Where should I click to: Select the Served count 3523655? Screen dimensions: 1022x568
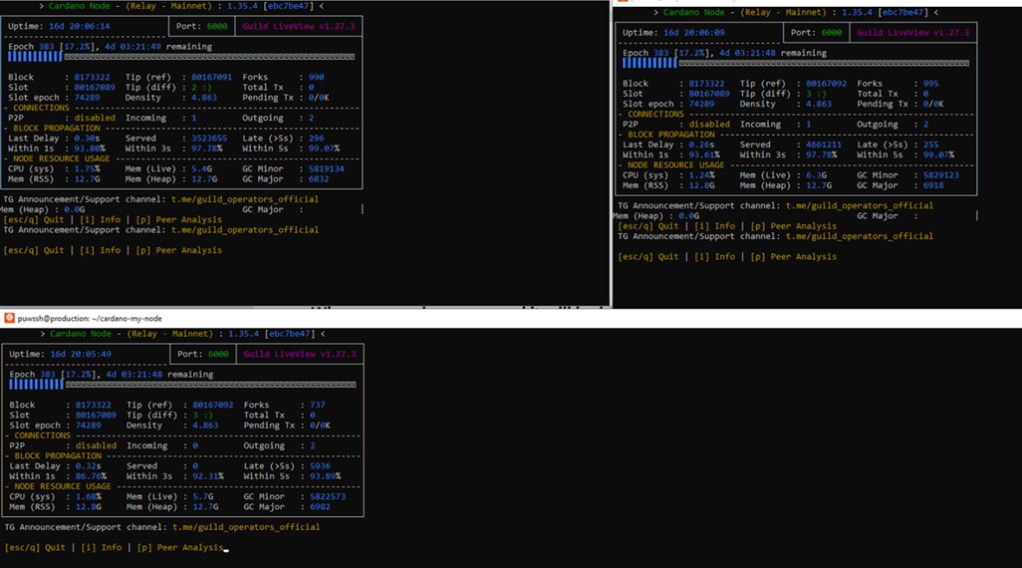pyautogui.click(x=203, y=138)
